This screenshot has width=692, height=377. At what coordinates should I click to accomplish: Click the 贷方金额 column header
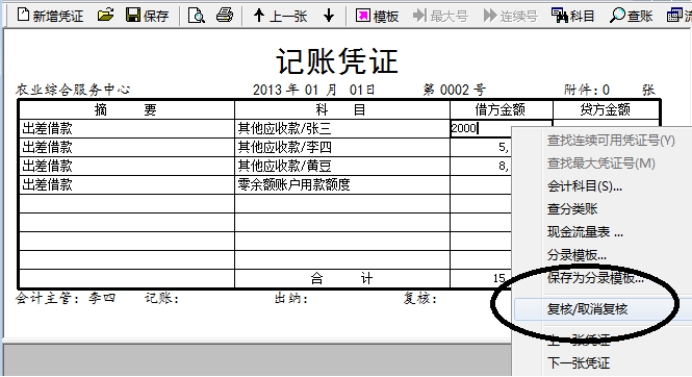tap(605, 109)
